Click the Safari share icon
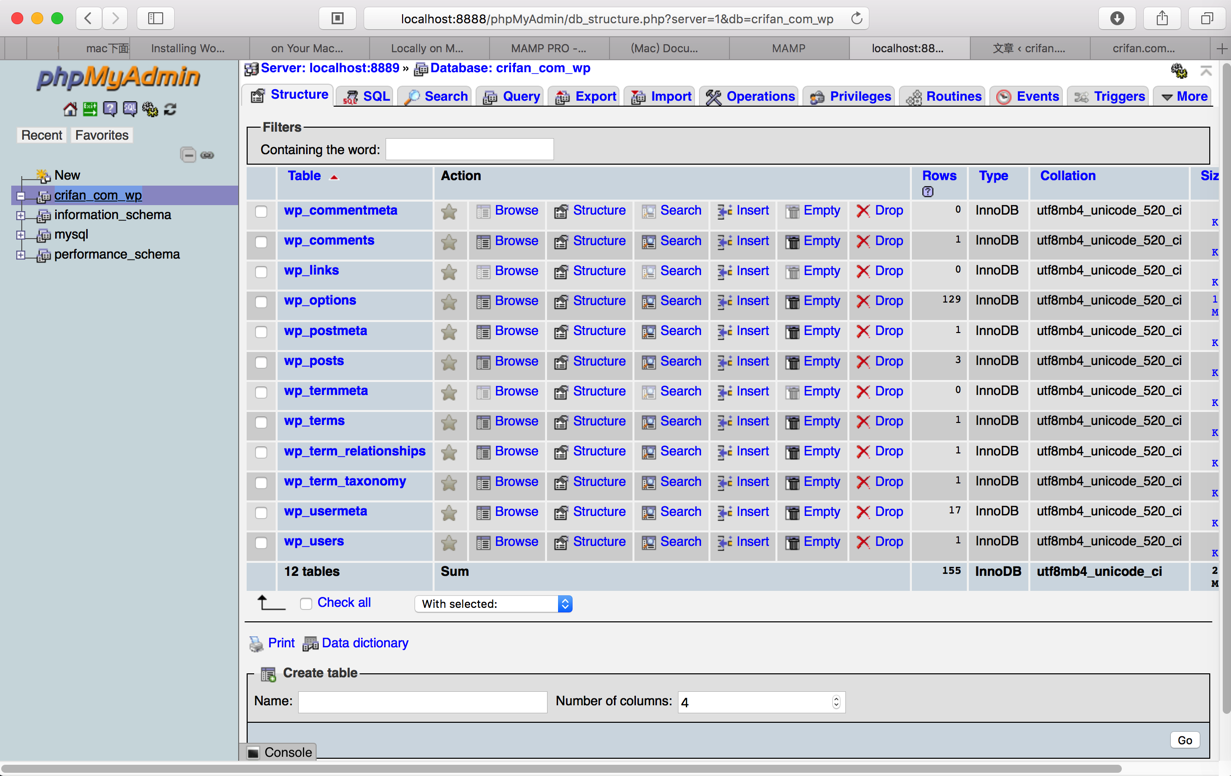The image size is (1231, 776). click(x=1162, y=18)
